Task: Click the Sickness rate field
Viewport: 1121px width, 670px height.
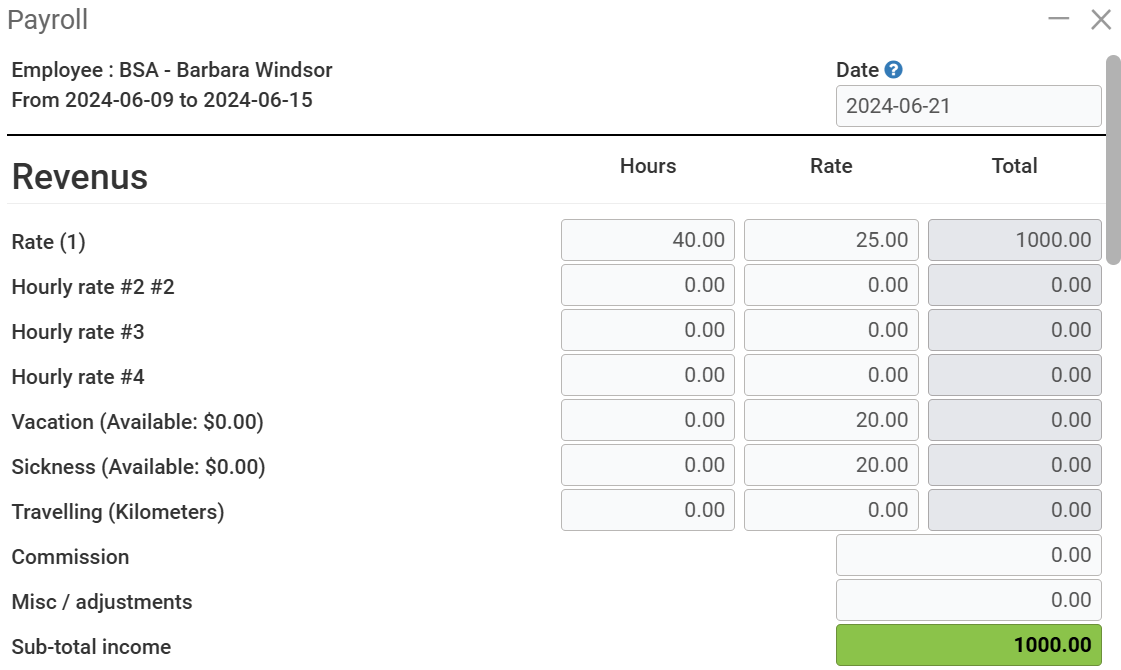Action: [x=831, y=466]
